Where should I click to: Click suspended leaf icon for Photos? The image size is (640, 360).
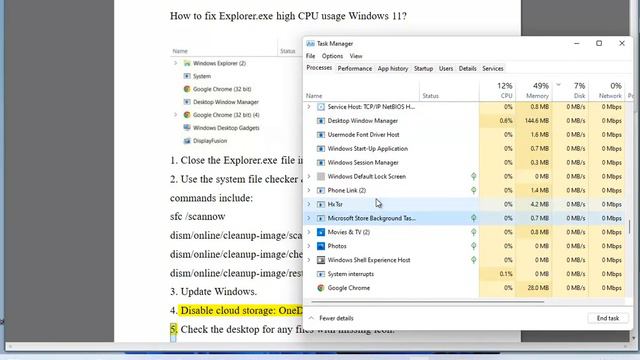473,246
